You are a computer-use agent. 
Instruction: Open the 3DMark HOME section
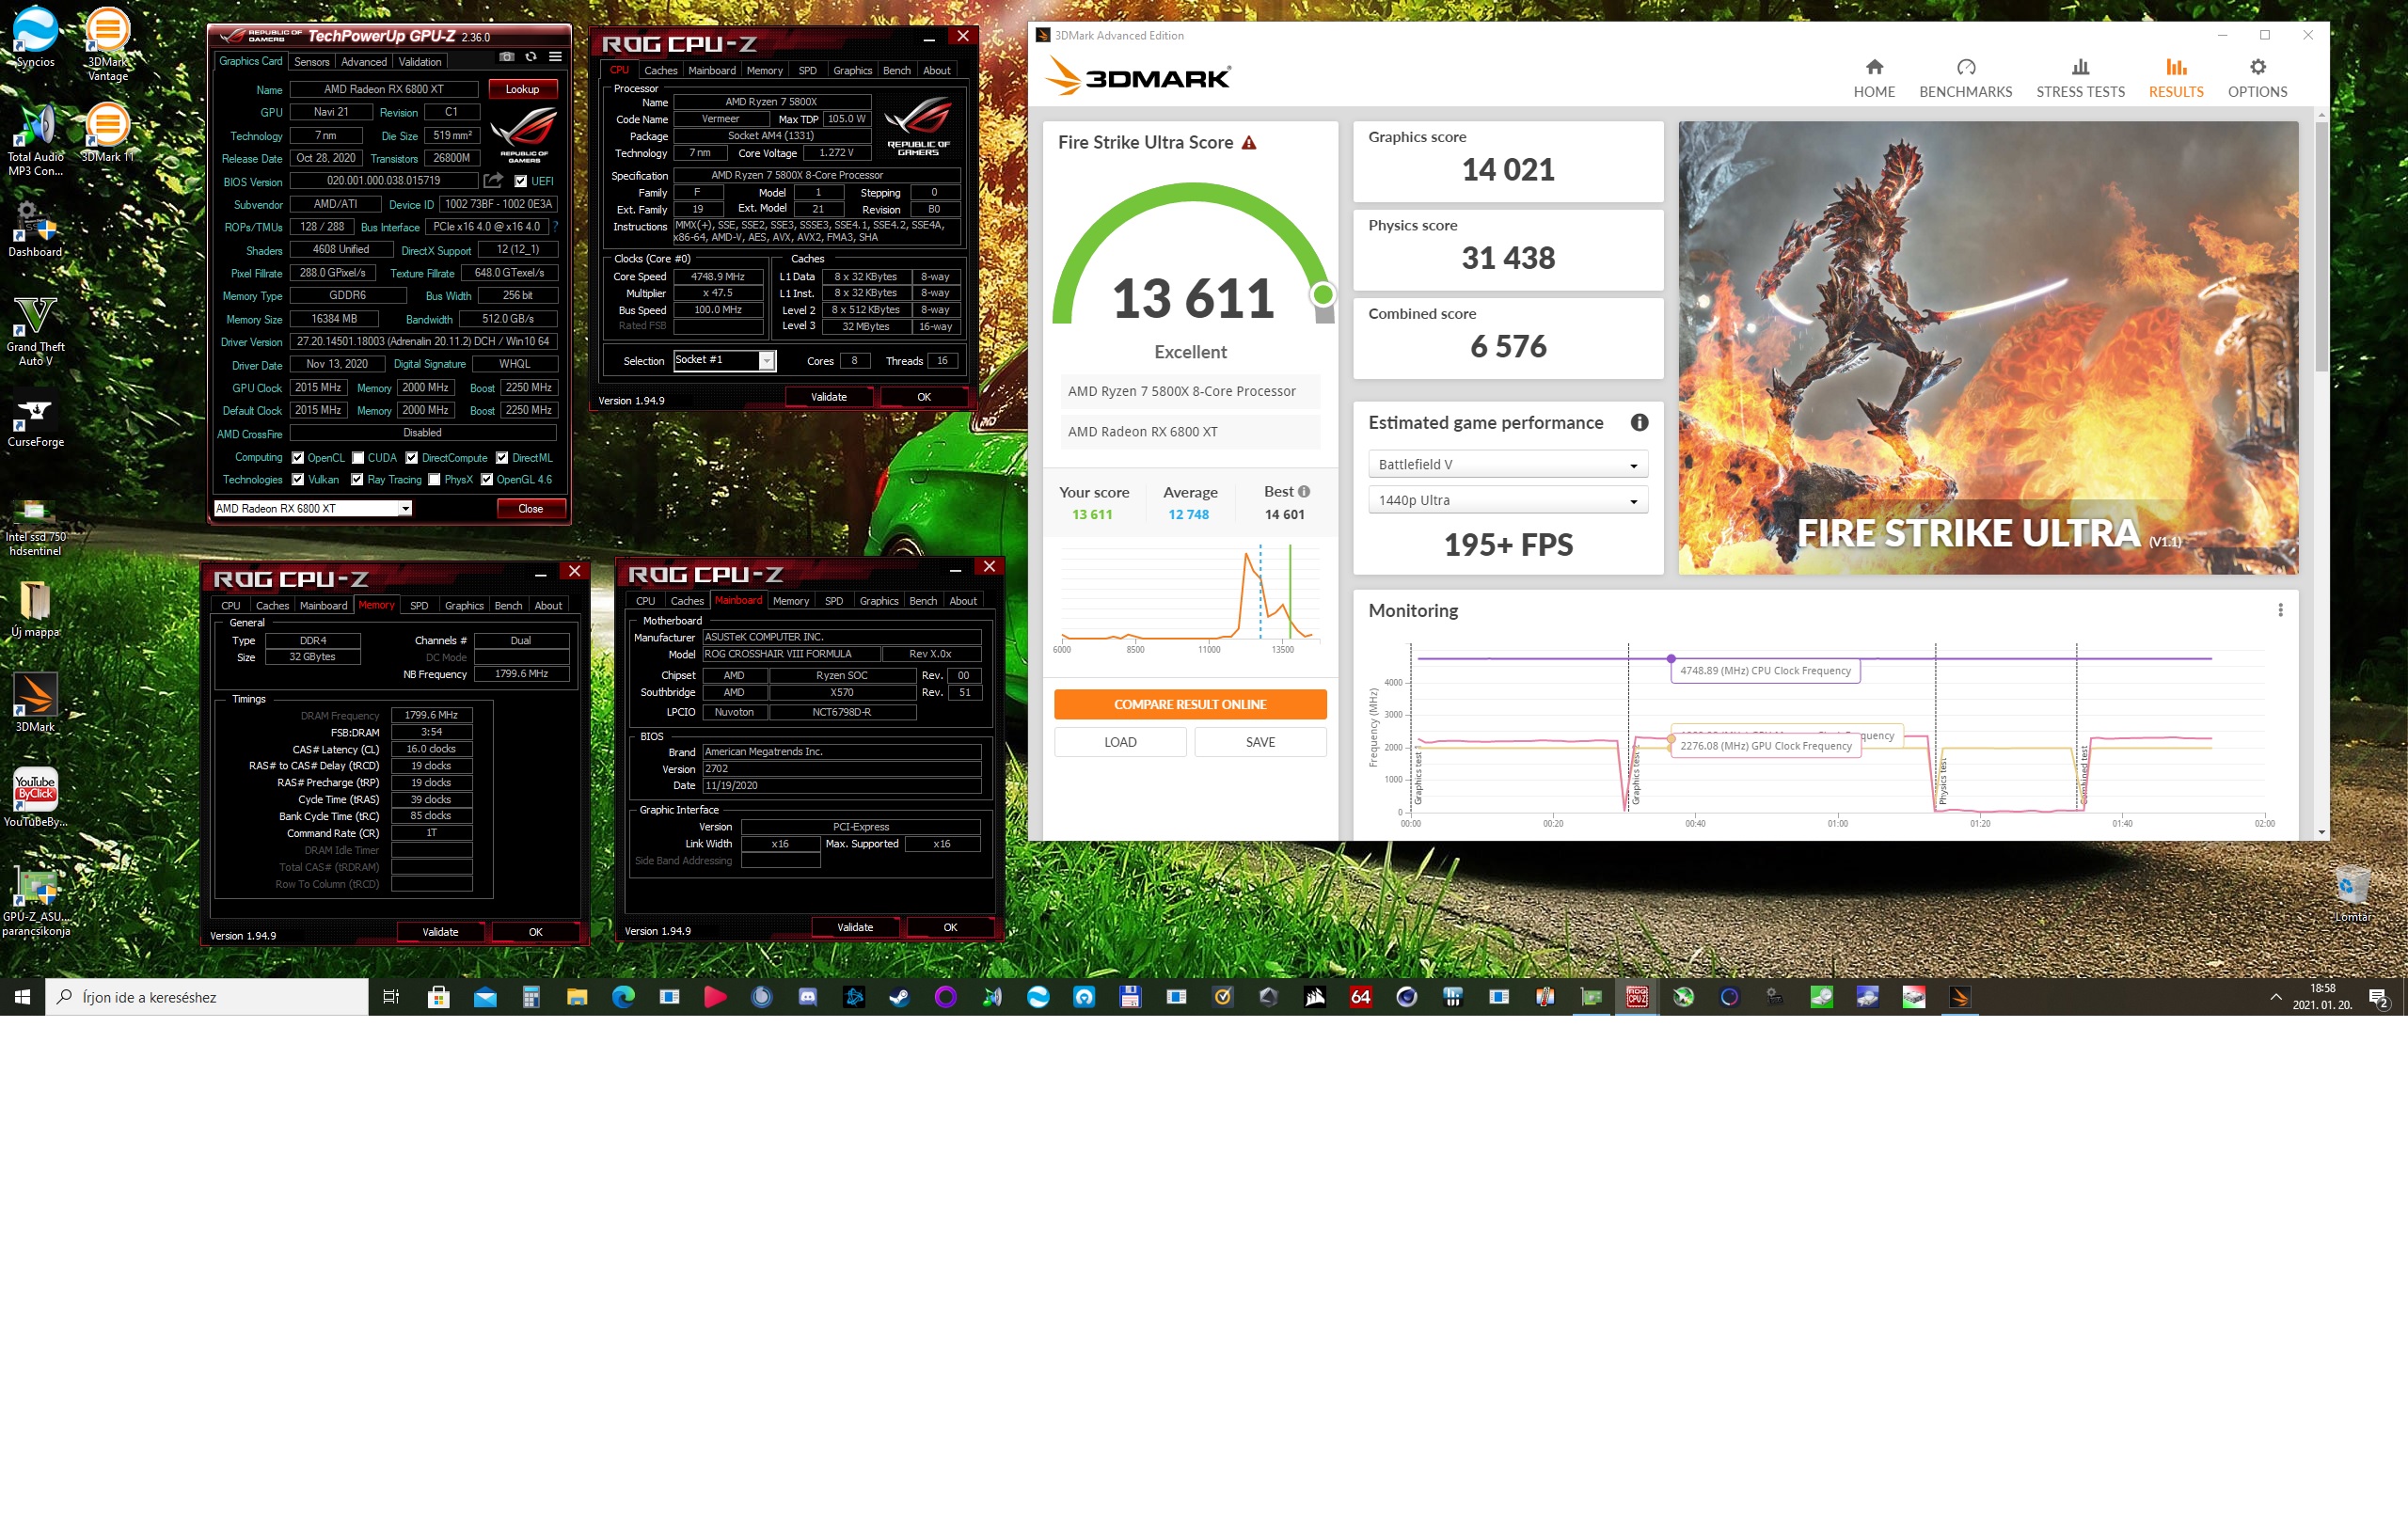click(1874, 78)
